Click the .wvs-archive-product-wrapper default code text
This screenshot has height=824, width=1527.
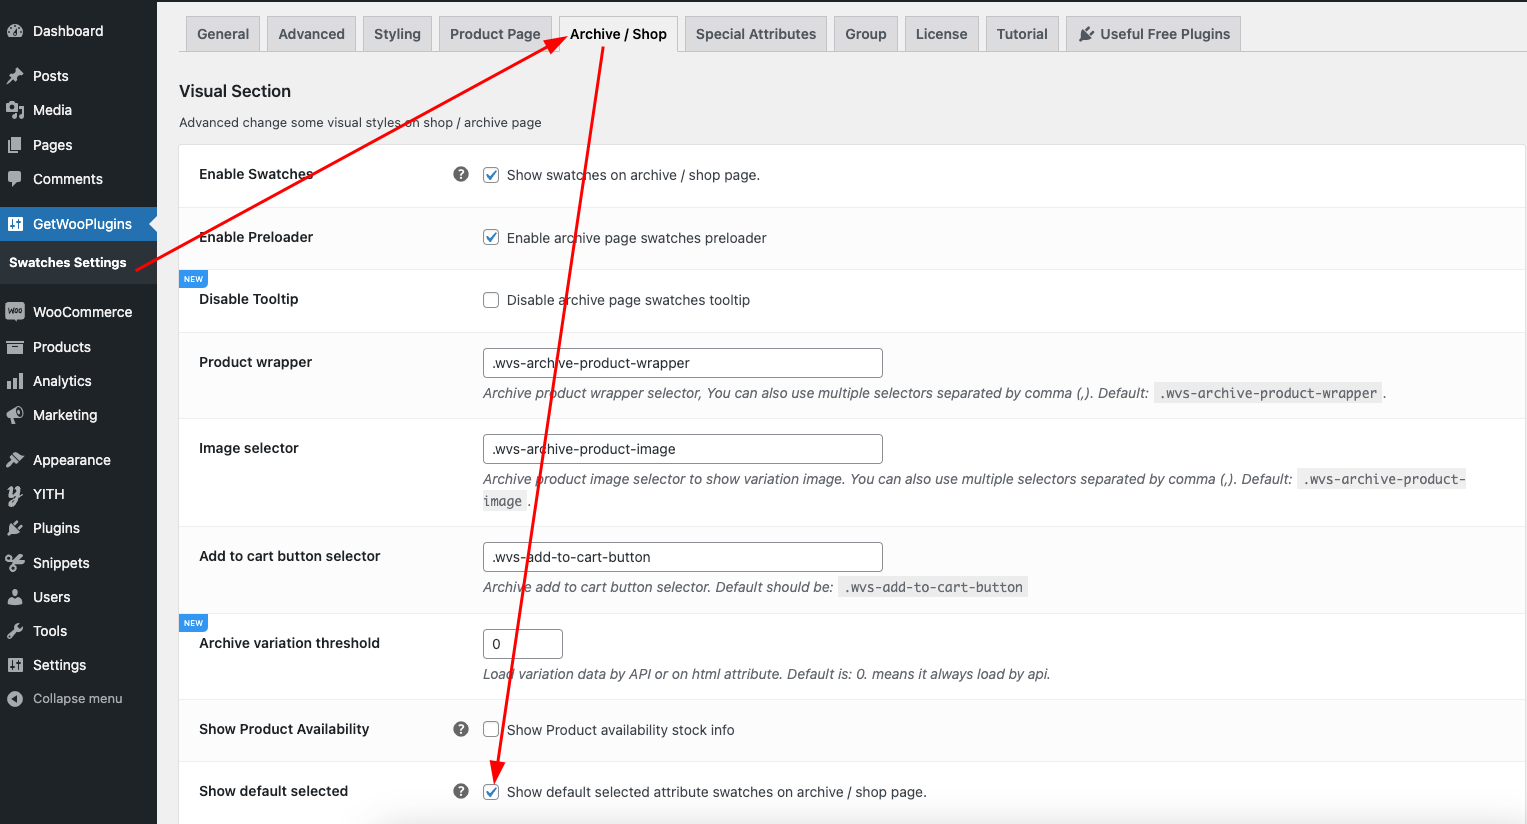(1269, 393)
